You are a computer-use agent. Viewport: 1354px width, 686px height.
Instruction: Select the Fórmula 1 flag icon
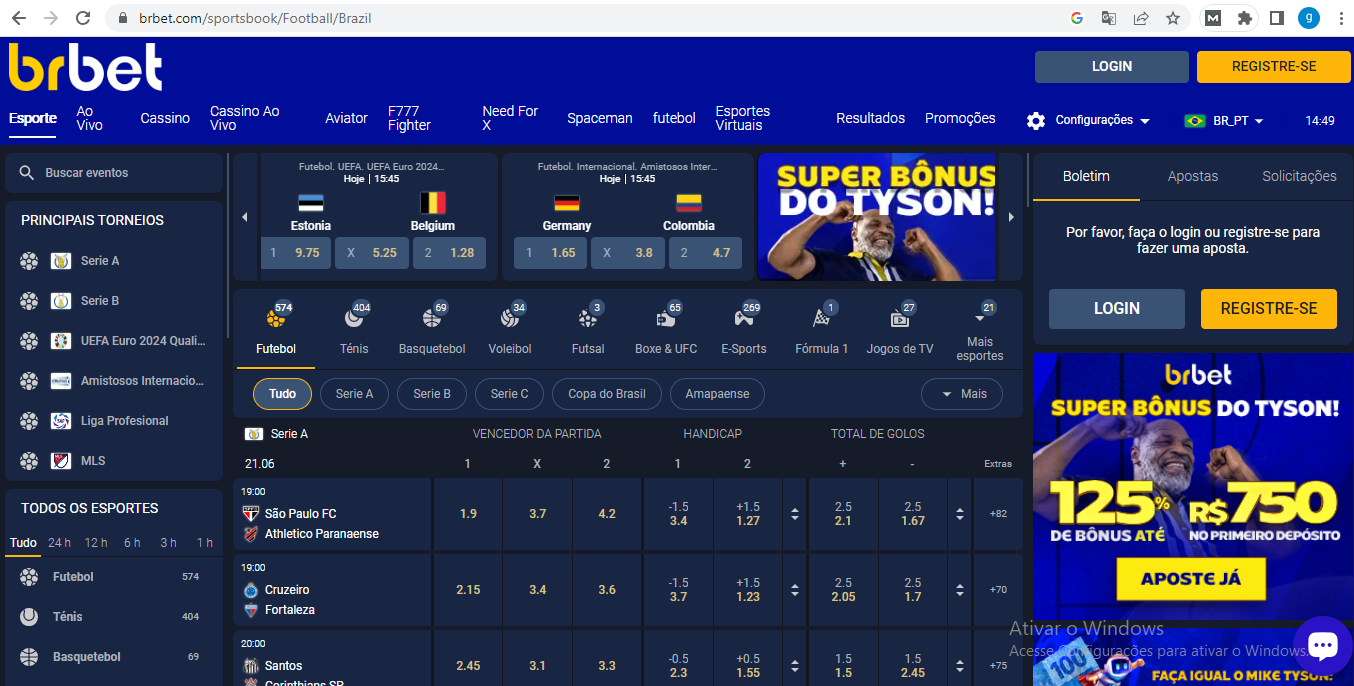(x=821, y=319)
